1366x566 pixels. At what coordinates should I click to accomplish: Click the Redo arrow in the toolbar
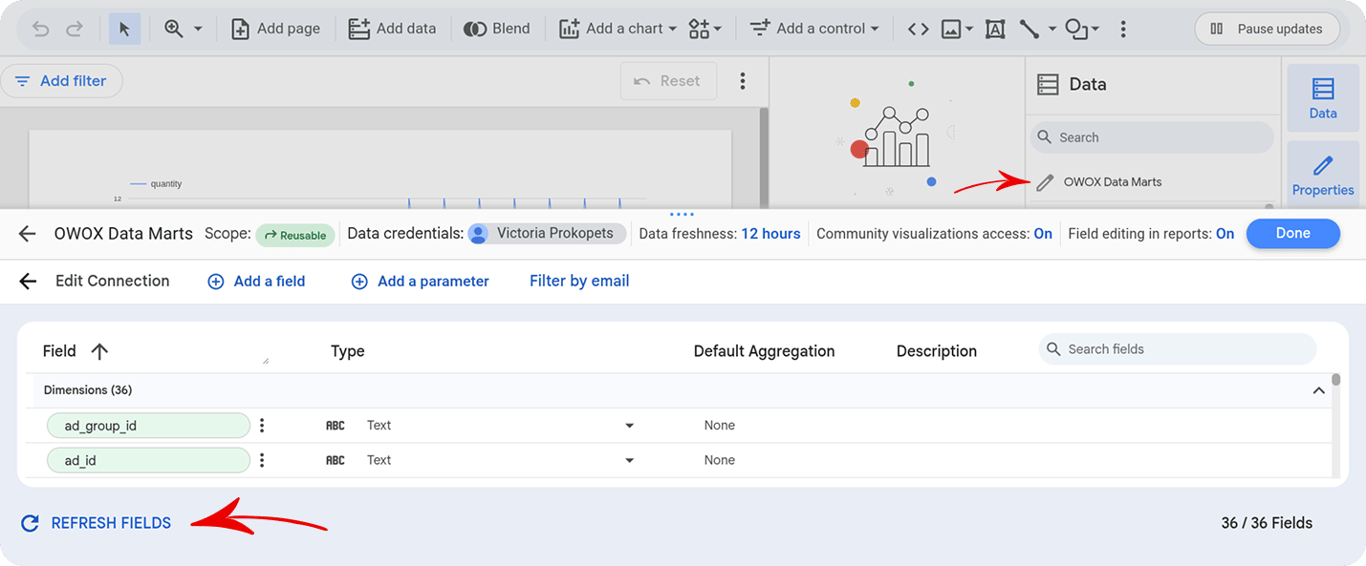pos(74,29)
